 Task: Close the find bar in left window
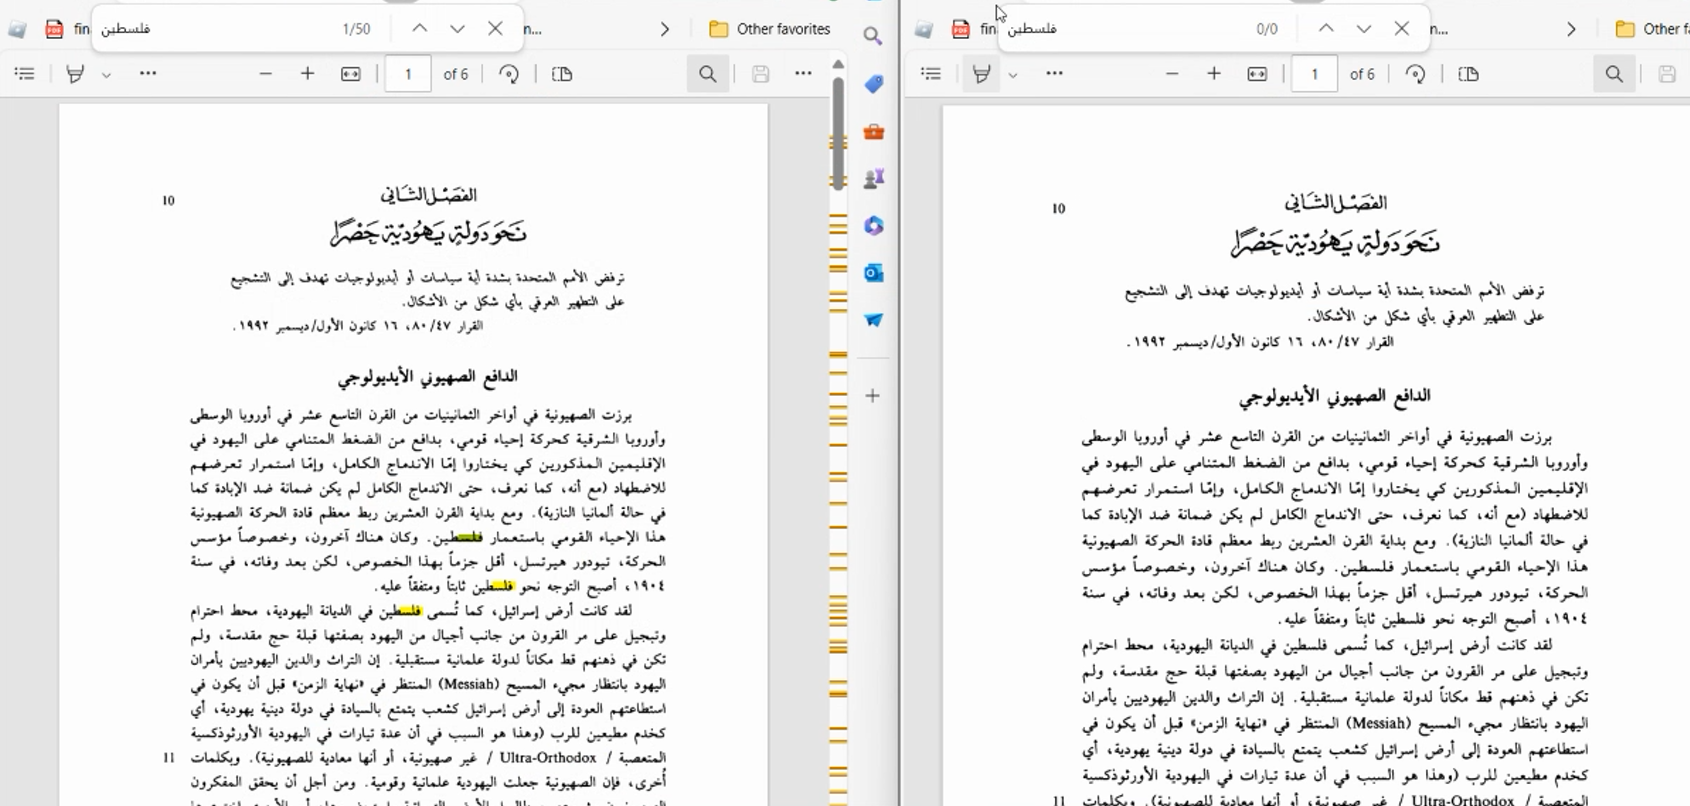[495, 29]
